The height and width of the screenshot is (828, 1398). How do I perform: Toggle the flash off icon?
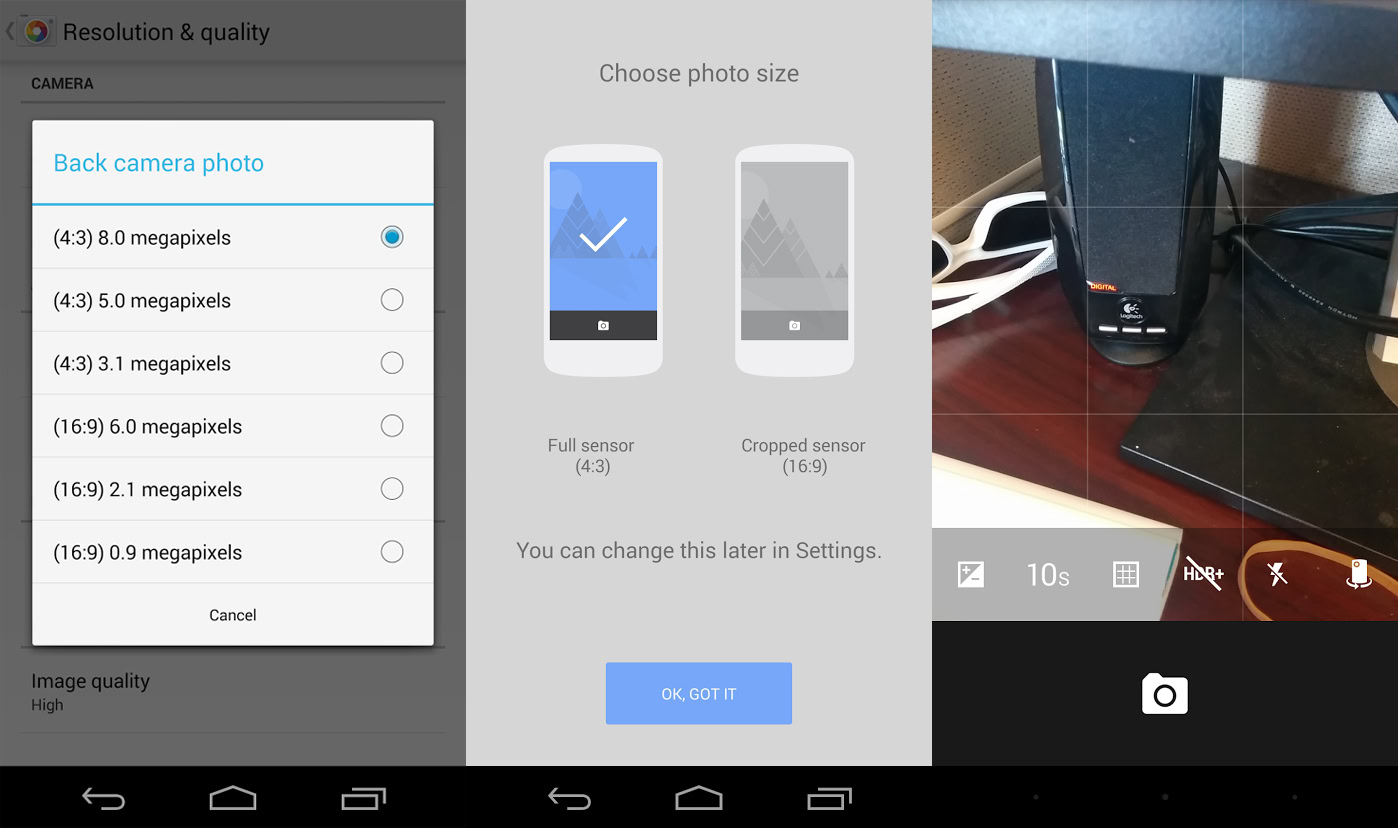[1277, 574]
